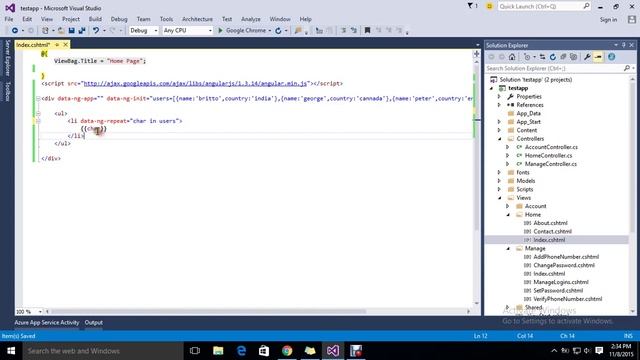The height and width of the screenshot is (360, 640).
Task: Toggle auto hide pin on Solution Explorer
Action: tap(624, 45)
